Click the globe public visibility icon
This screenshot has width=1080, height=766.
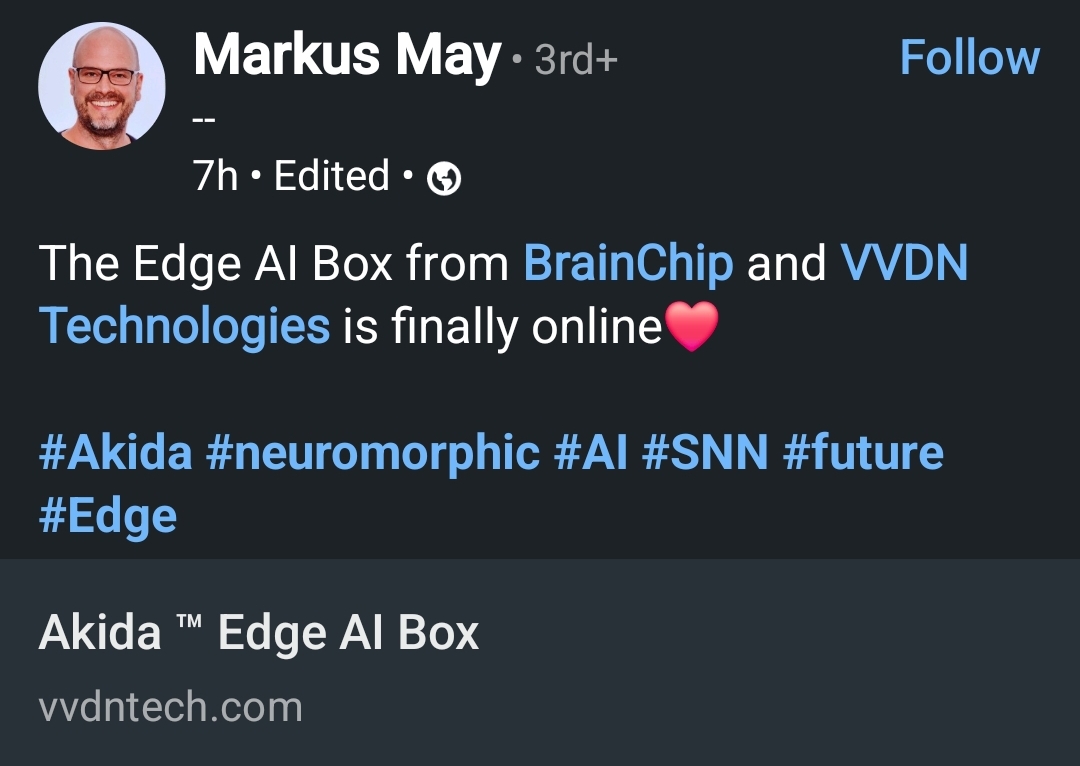pos(444,179)
